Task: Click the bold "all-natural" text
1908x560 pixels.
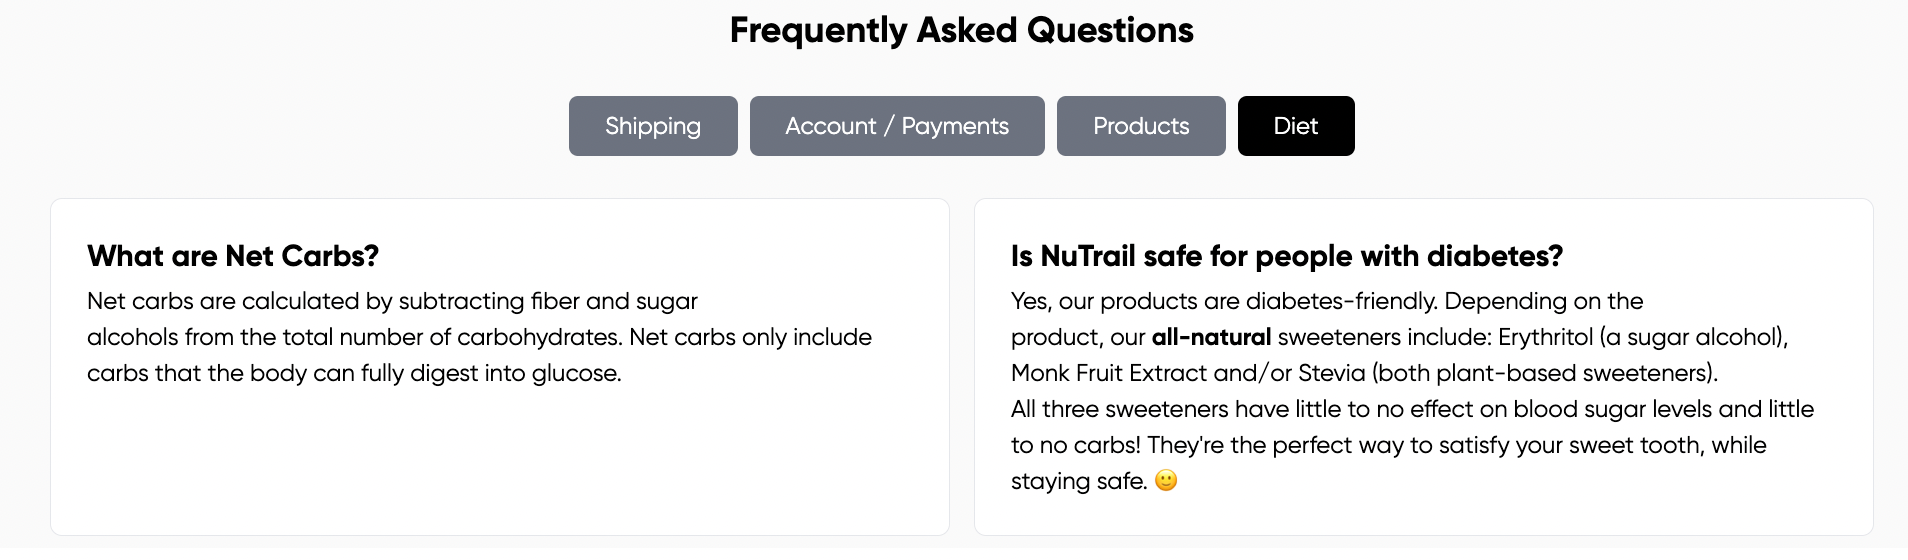Action: [x=1211, y=337]
